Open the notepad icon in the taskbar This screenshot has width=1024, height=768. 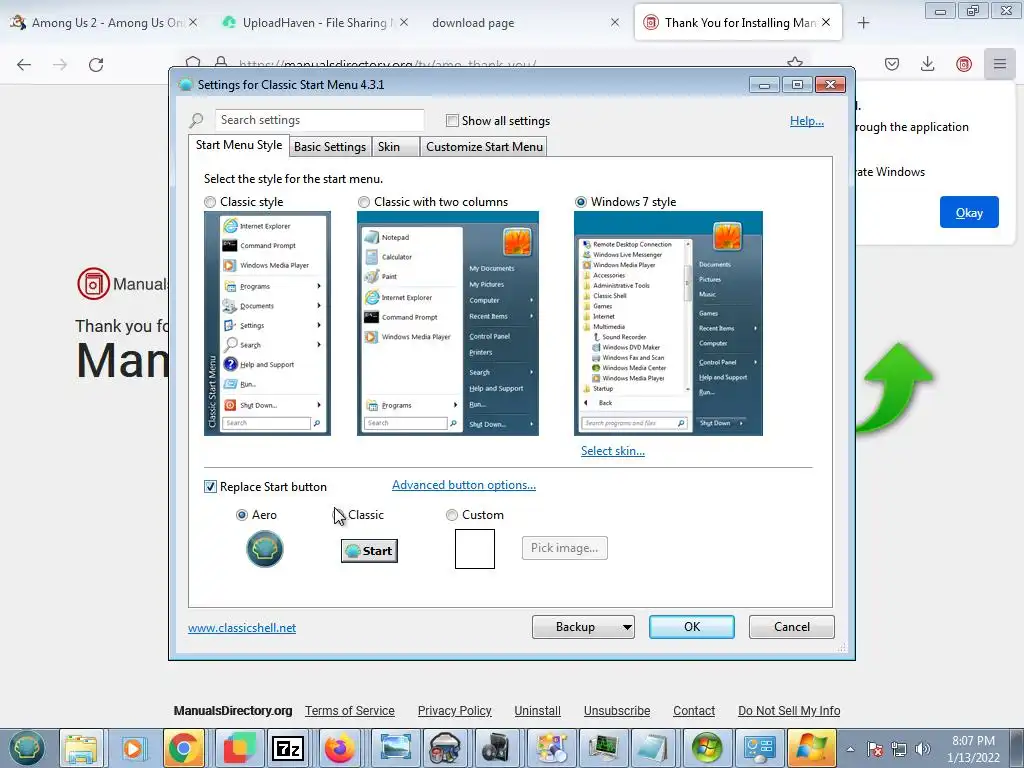point(654,748)
